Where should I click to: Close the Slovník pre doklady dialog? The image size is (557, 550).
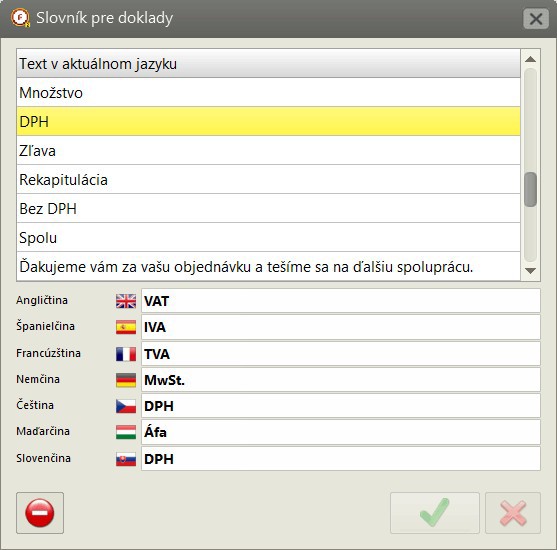536,18
